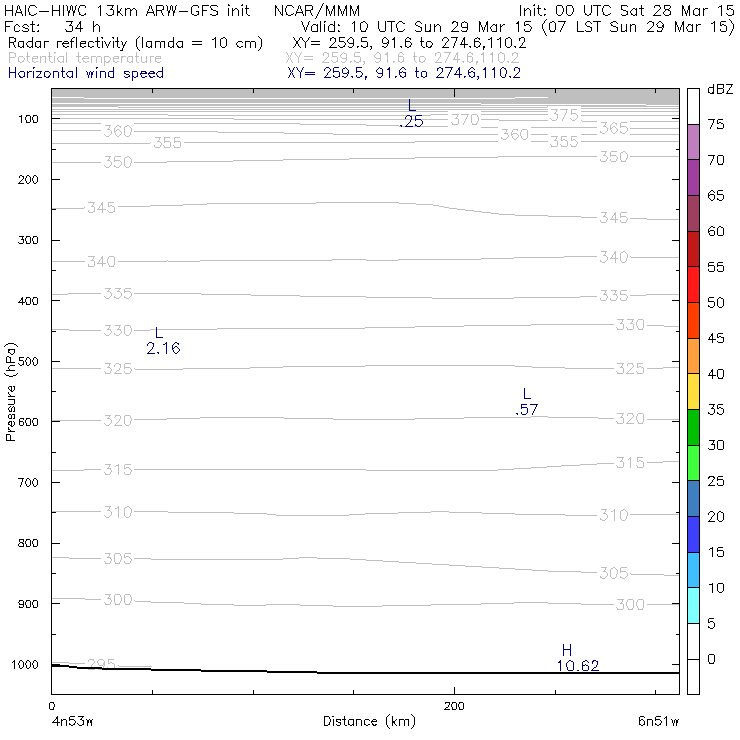Click the blue 'Horizontal wind speed' legend text
Screen dimensions: 740x740
point(86,73)
